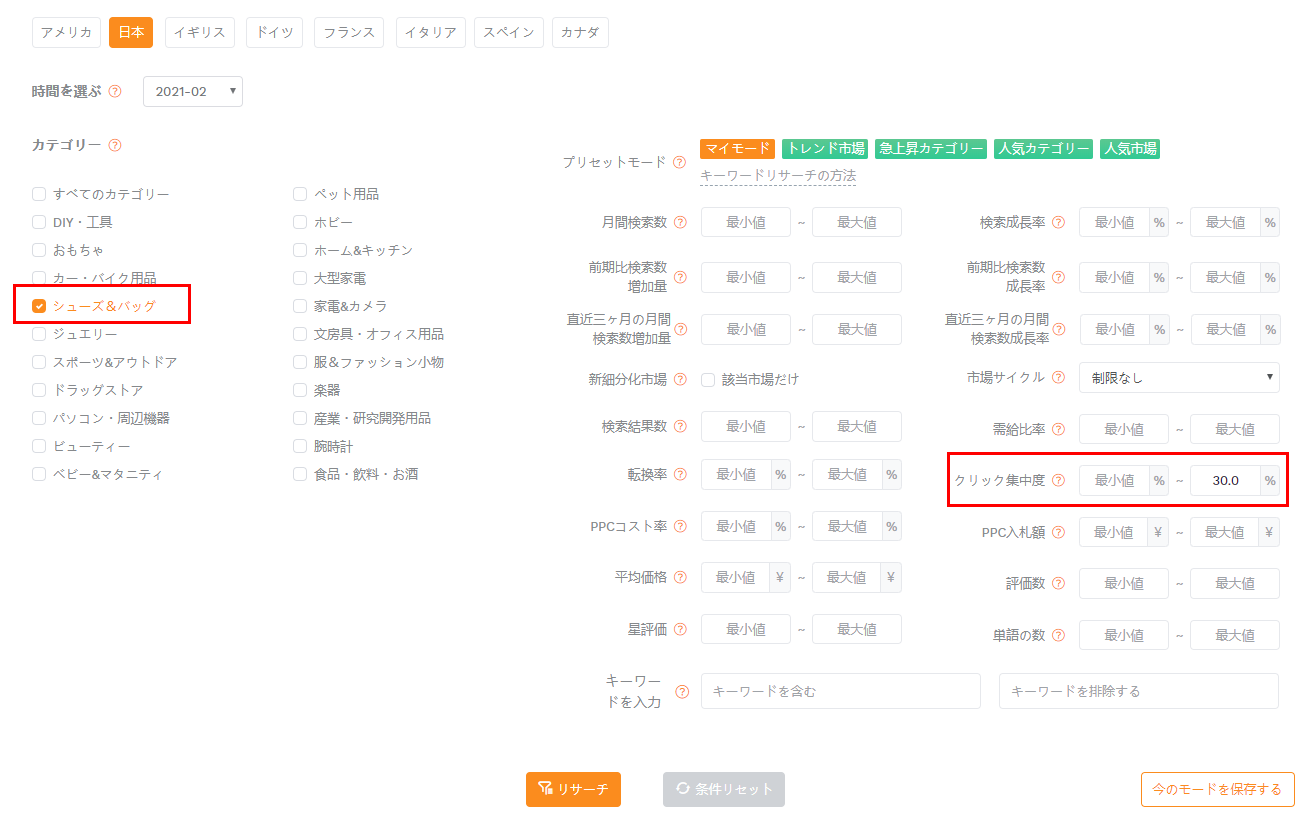Click help icon for クリック集中度

point(1058,480)
